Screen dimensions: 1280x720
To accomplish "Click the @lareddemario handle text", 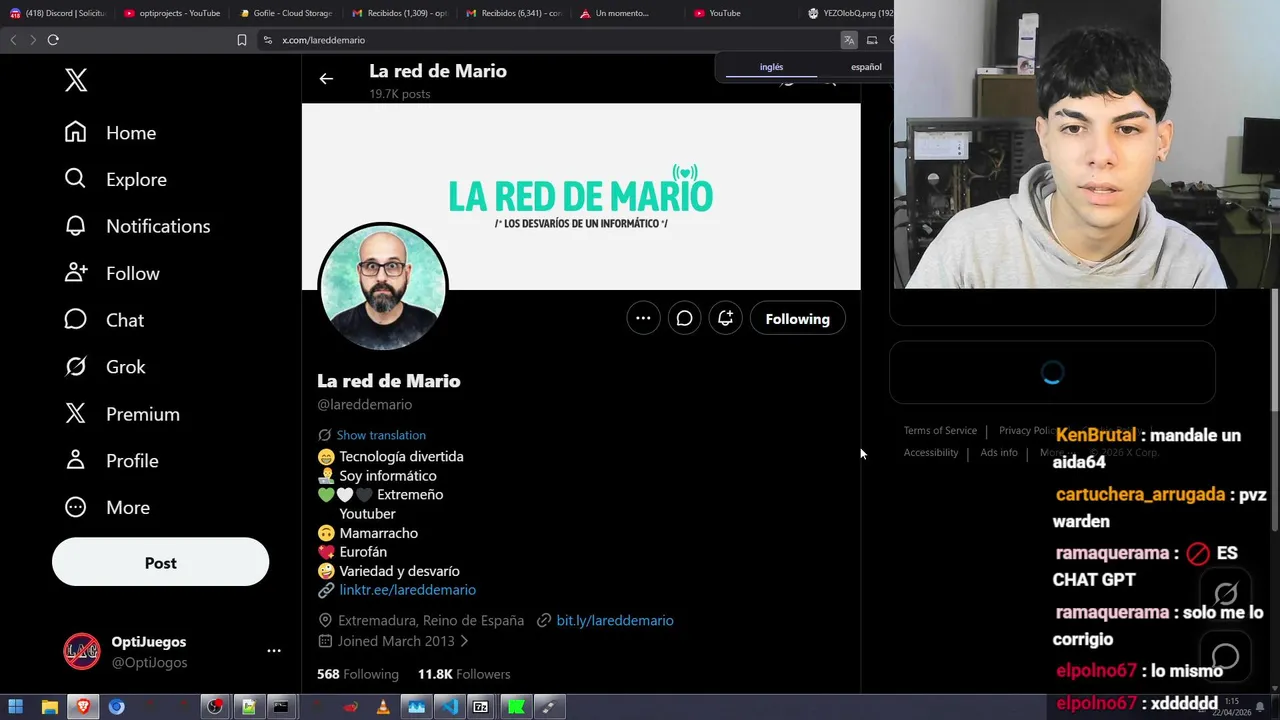I will 365,405.
